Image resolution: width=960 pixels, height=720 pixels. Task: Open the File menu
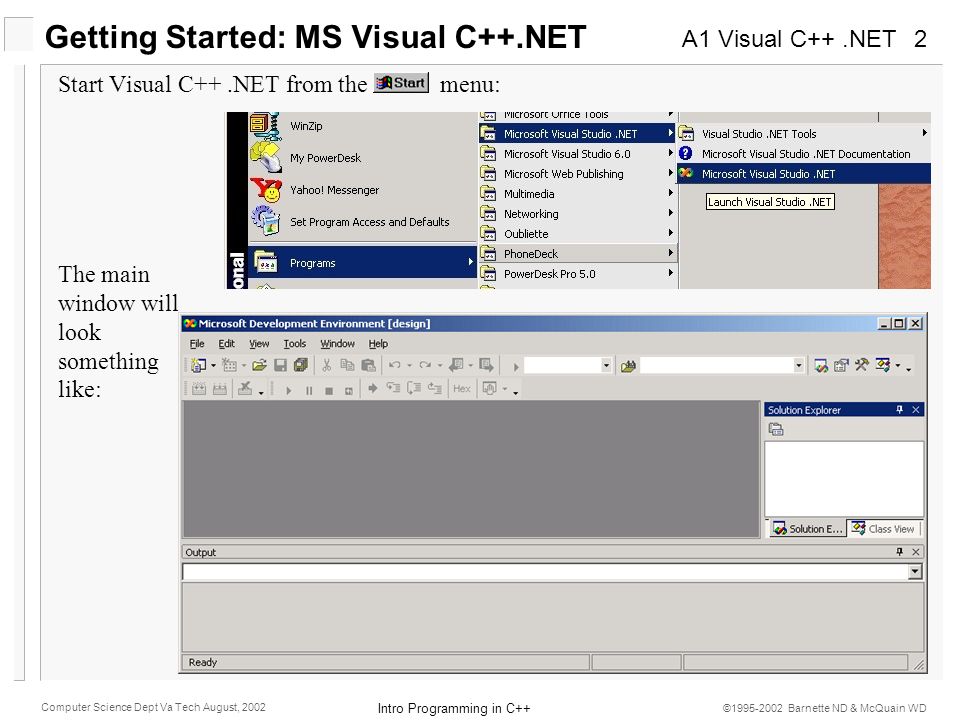coord(197,344)
